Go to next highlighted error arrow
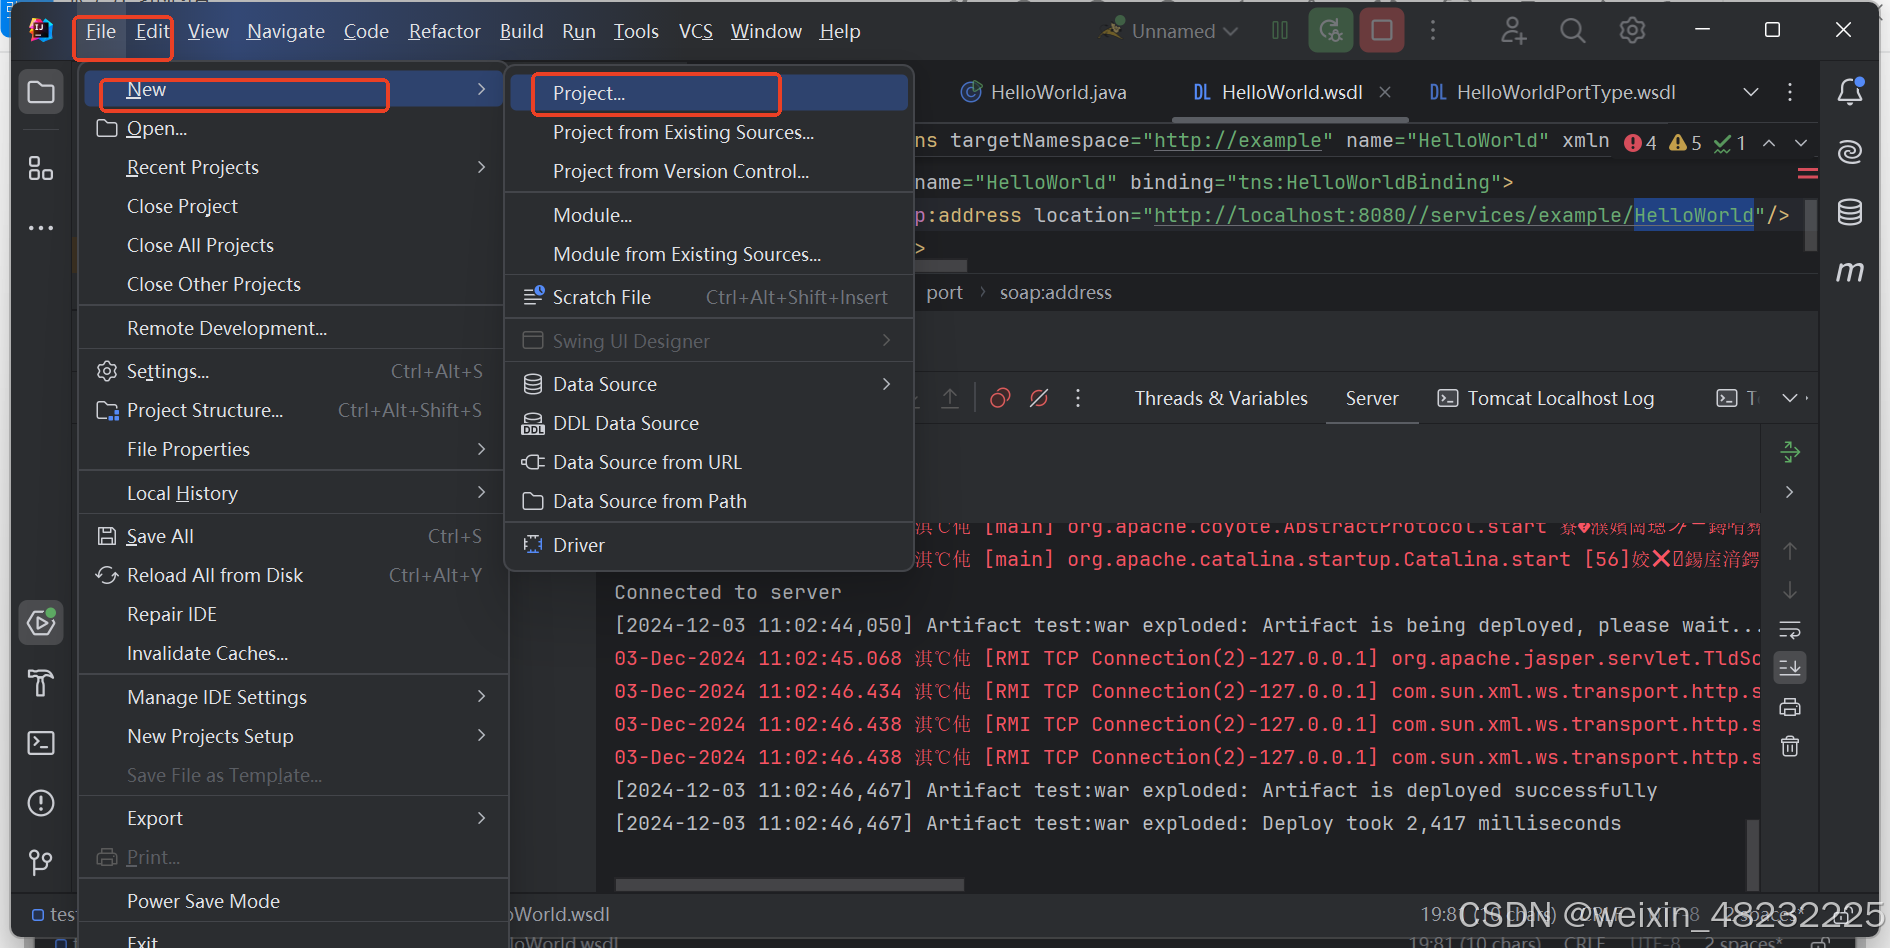1890x948 pixels. (x=1801, y=142)
